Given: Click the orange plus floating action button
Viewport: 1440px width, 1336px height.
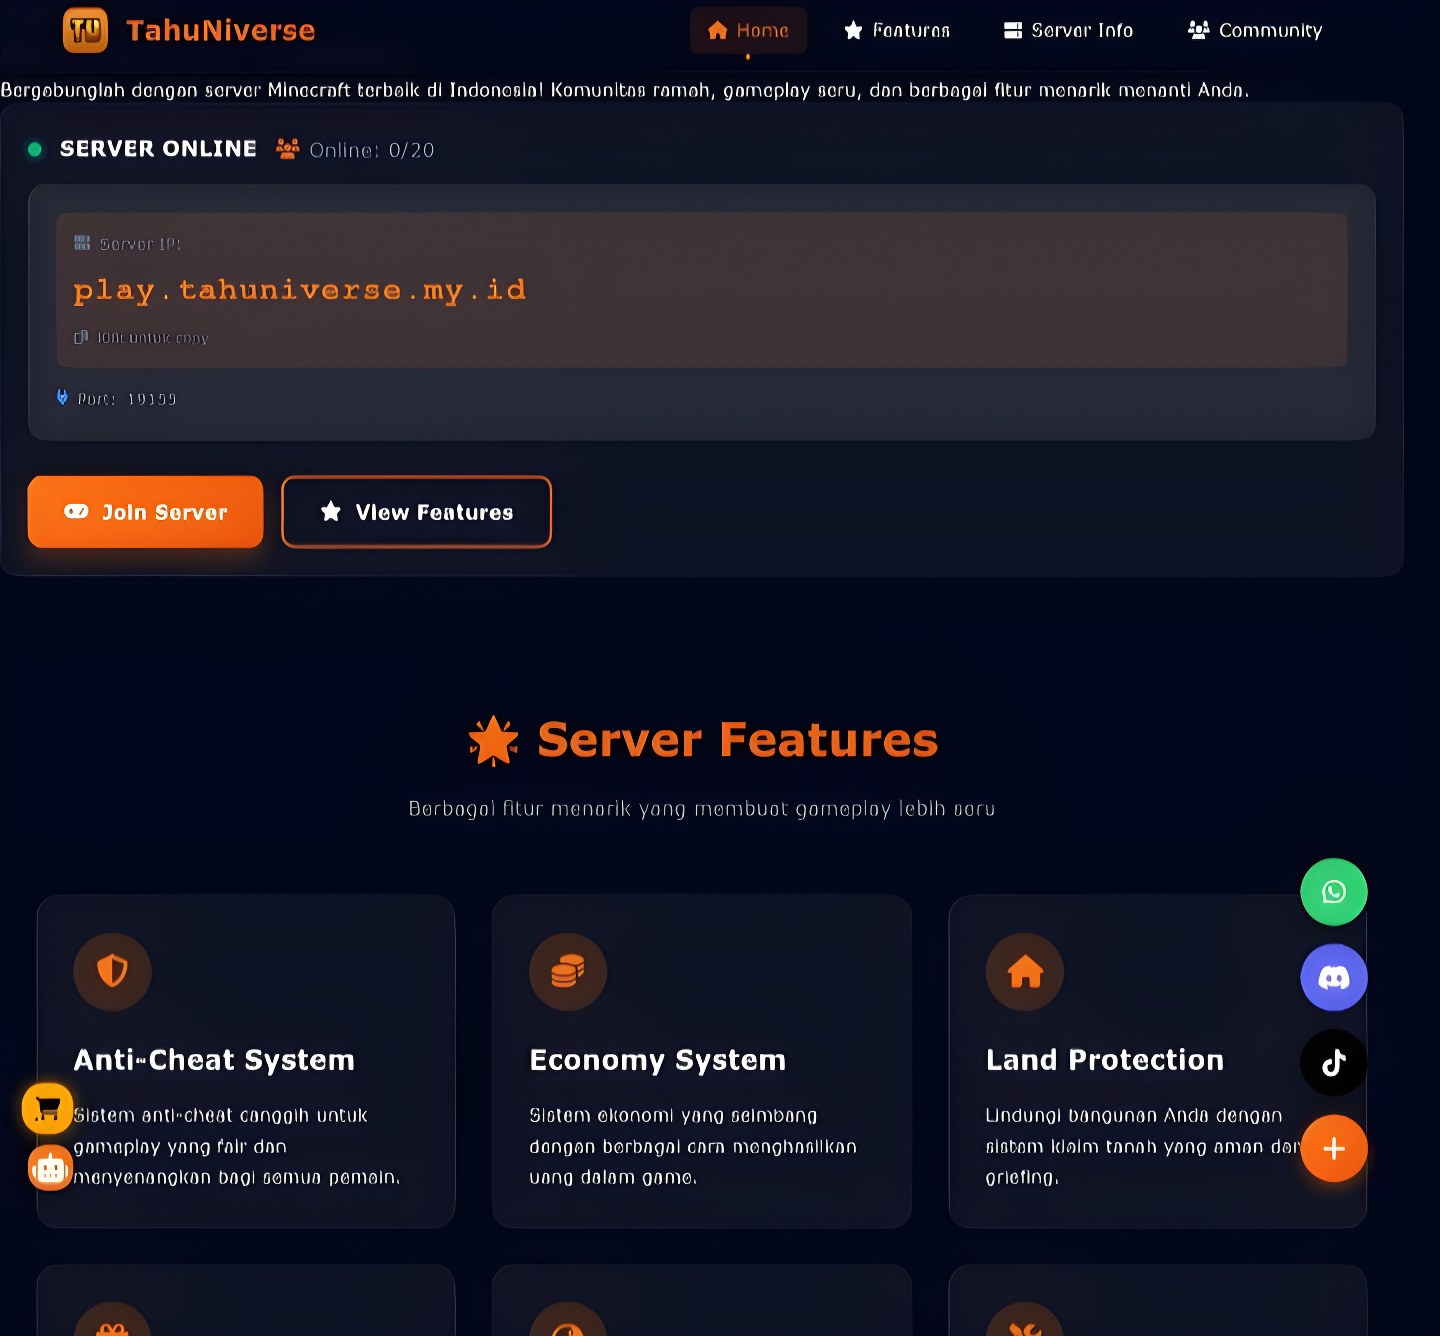Looking at the screenshot, I should point(1333,1148).
